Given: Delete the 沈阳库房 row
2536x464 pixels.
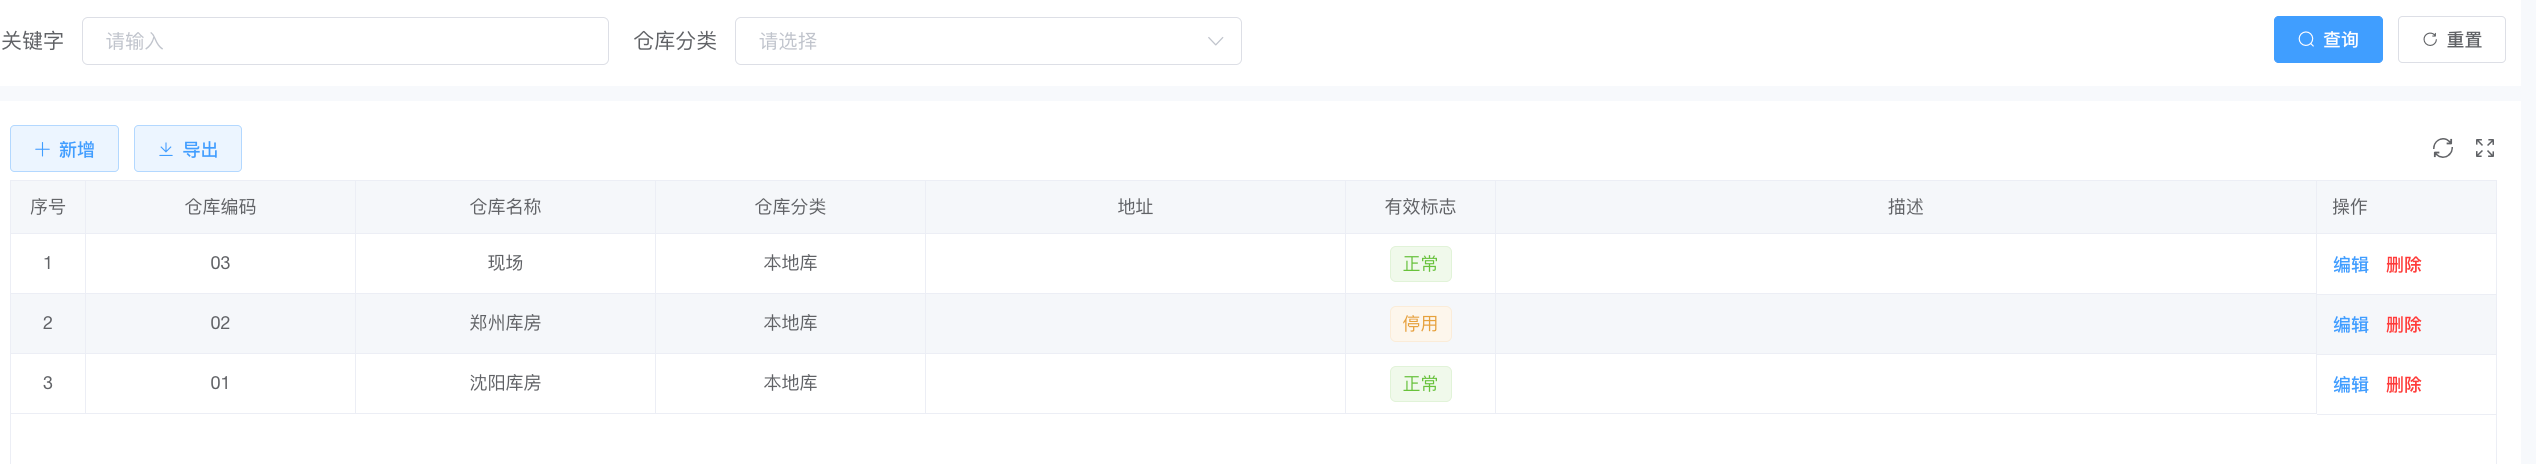Looking at the screenshot, I should pyautogui.click(x=2403, y=385).
